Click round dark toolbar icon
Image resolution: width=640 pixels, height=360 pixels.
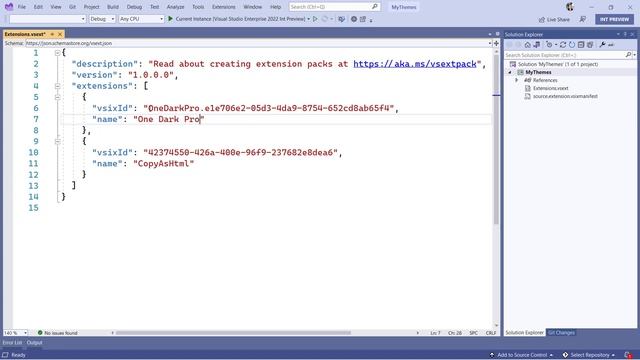point(354,19)
